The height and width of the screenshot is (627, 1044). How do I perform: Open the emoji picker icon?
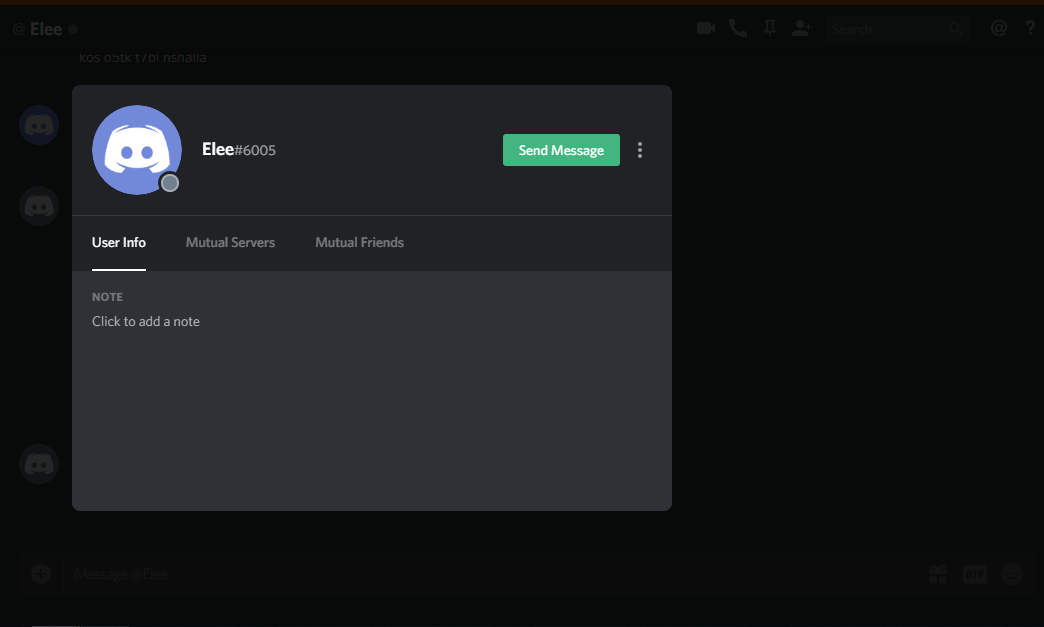click(1012, 574)
